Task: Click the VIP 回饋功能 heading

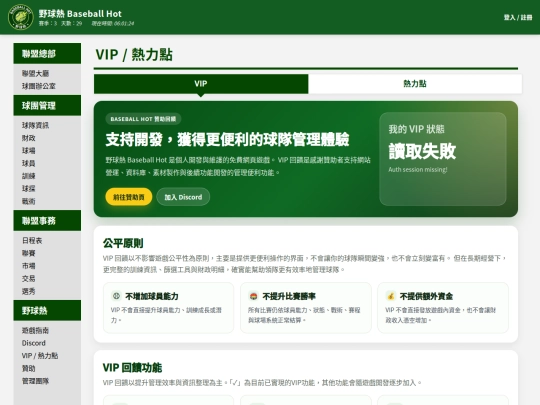Action: [x=132, y=367]
